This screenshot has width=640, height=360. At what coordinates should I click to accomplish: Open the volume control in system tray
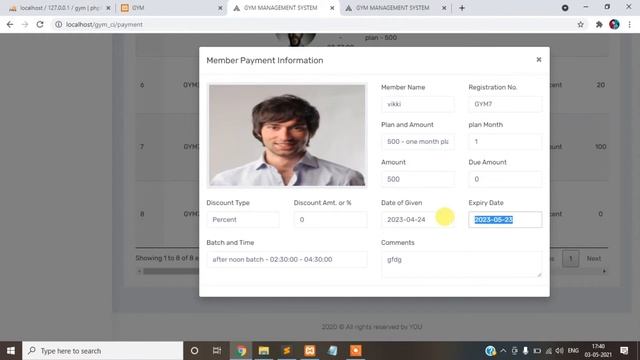tap(559, 351)
